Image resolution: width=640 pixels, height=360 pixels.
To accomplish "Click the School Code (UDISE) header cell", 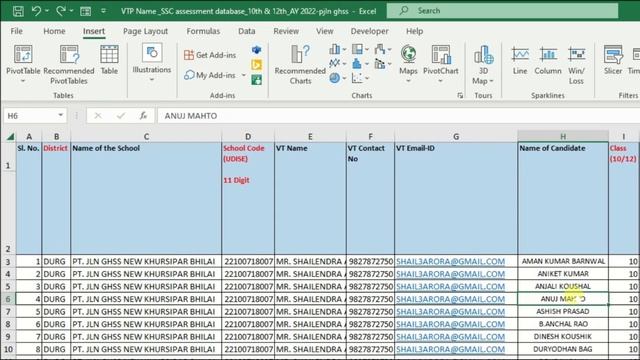I will [248, 198].
